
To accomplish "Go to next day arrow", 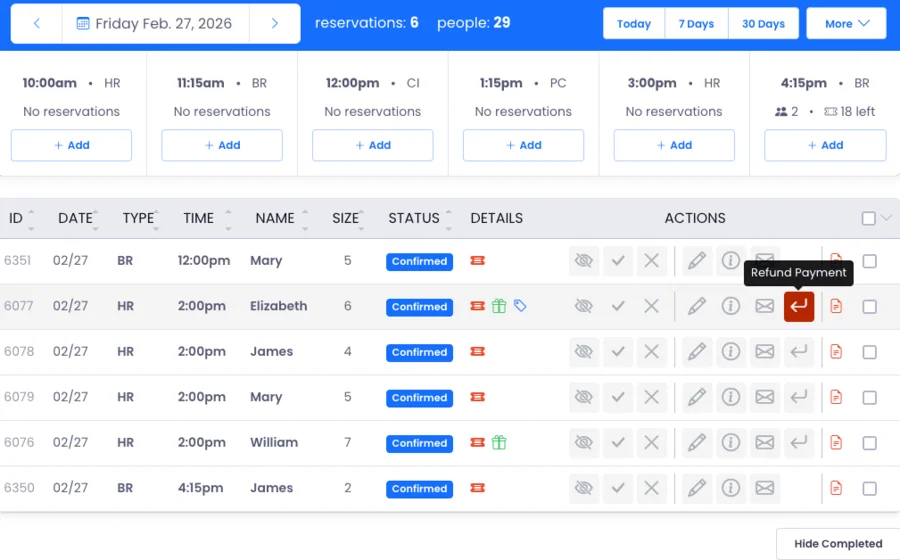I will pyautogui.click(x=274, y=24).
